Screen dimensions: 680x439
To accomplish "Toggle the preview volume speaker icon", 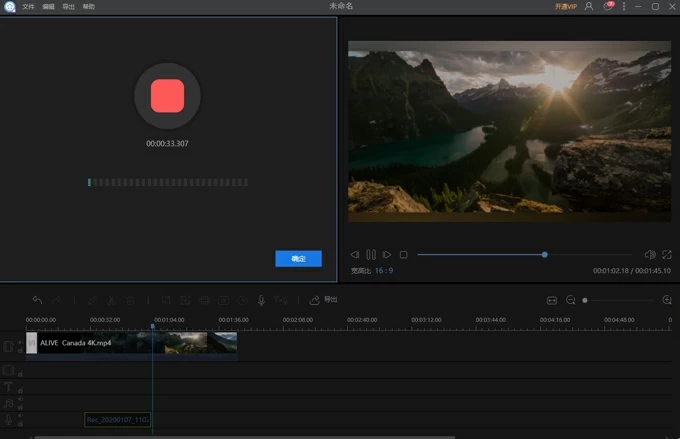I will click(650, 255).
